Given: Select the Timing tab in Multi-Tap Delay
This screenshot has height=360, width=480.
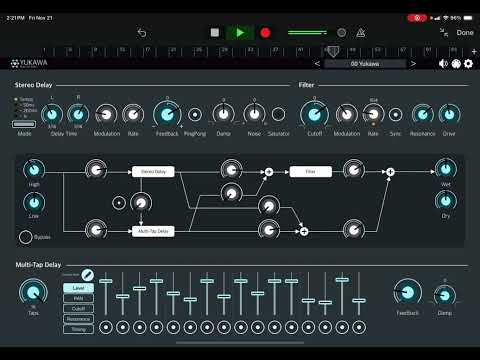Looking at the screenshot, I should coord(78,329).
